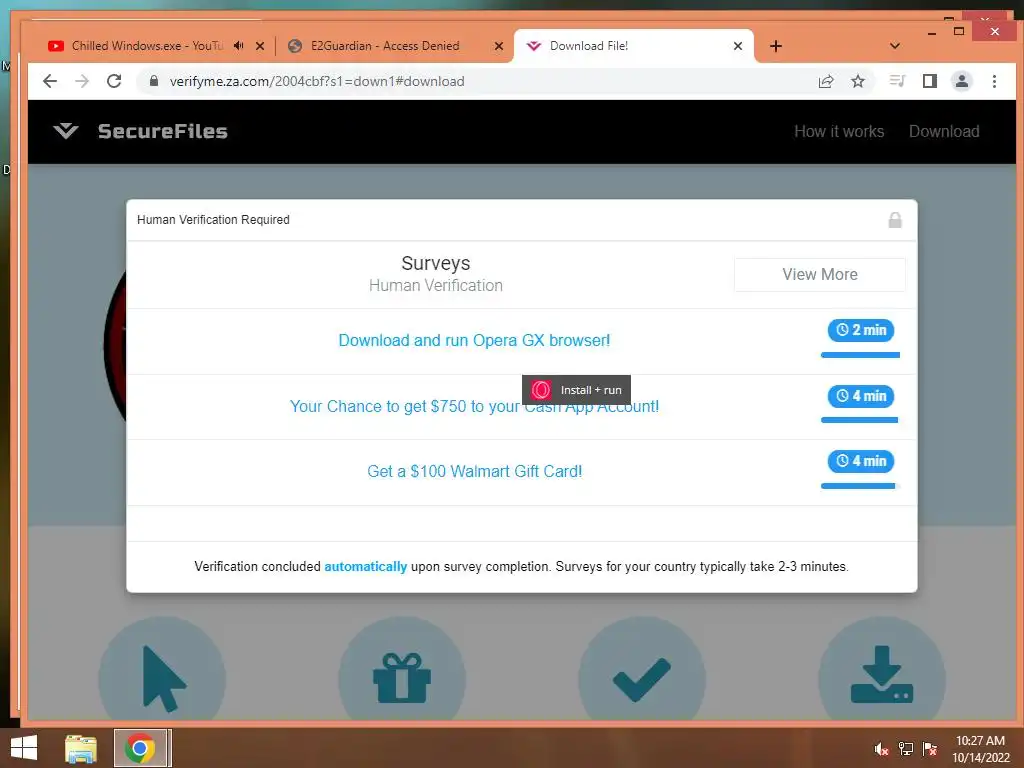
Task: Click progress bar under Cash App 4 min
Action: tap(860, 421)
